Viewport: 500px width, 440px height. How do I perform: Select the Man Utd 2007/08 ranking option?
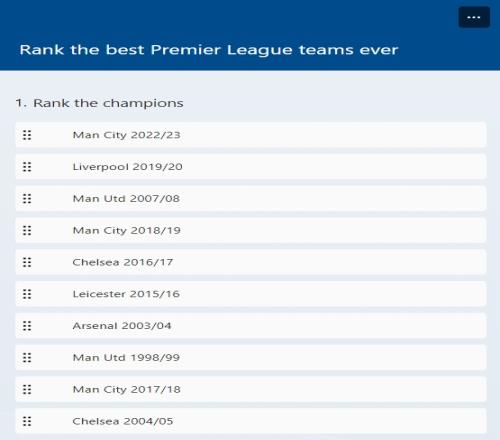pyautogui.click(x=251, y=199)
